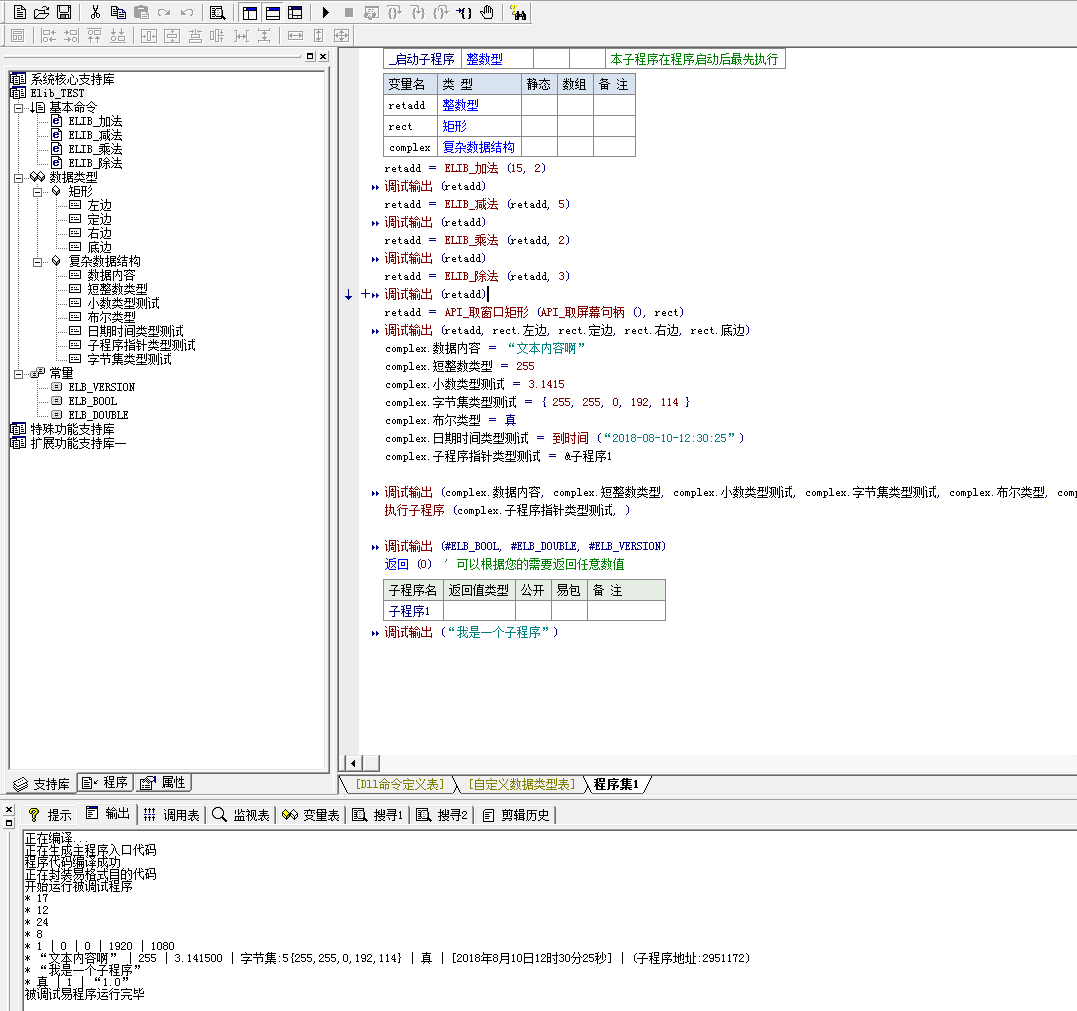Select ELIB_除法 in the library tree
Image resolution: width=1077 pixels, height=1011 pixels.
95,163
